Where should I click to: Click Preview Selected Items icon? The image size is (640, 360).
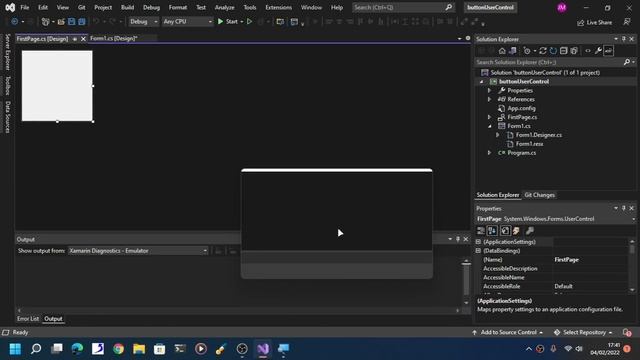(609, 51)
